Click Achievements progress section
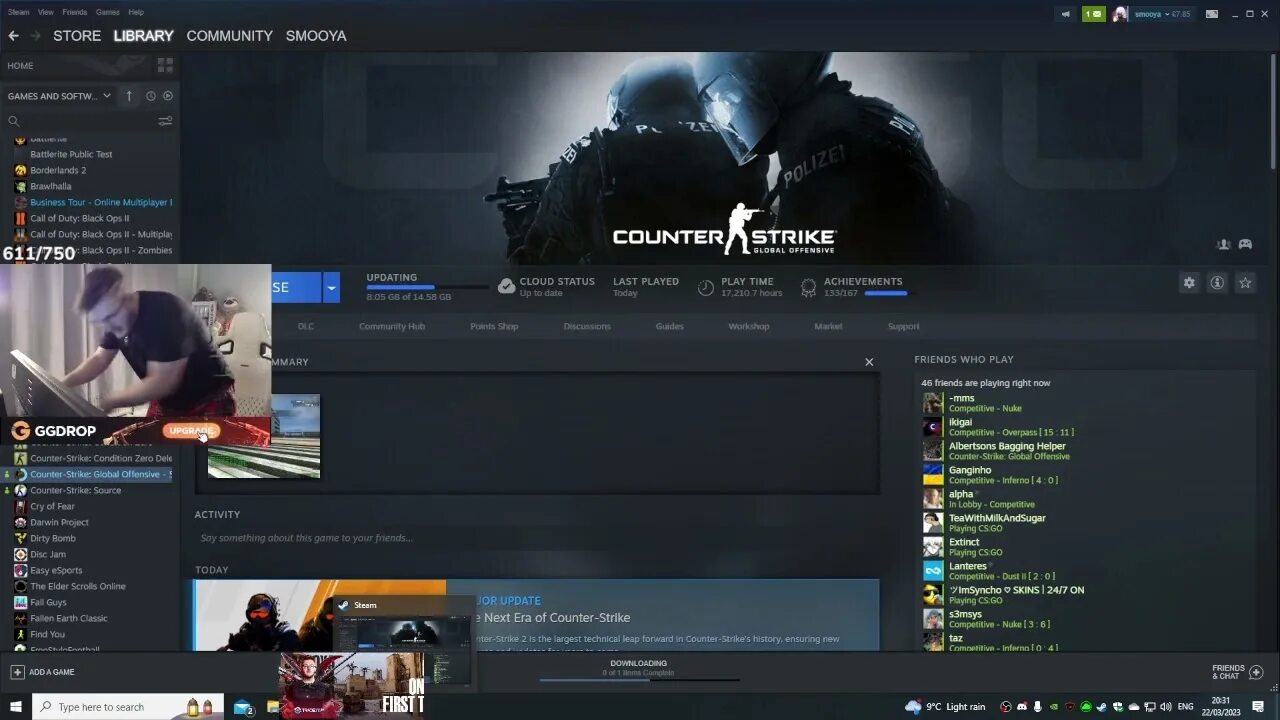 click(x=854, y=287)
